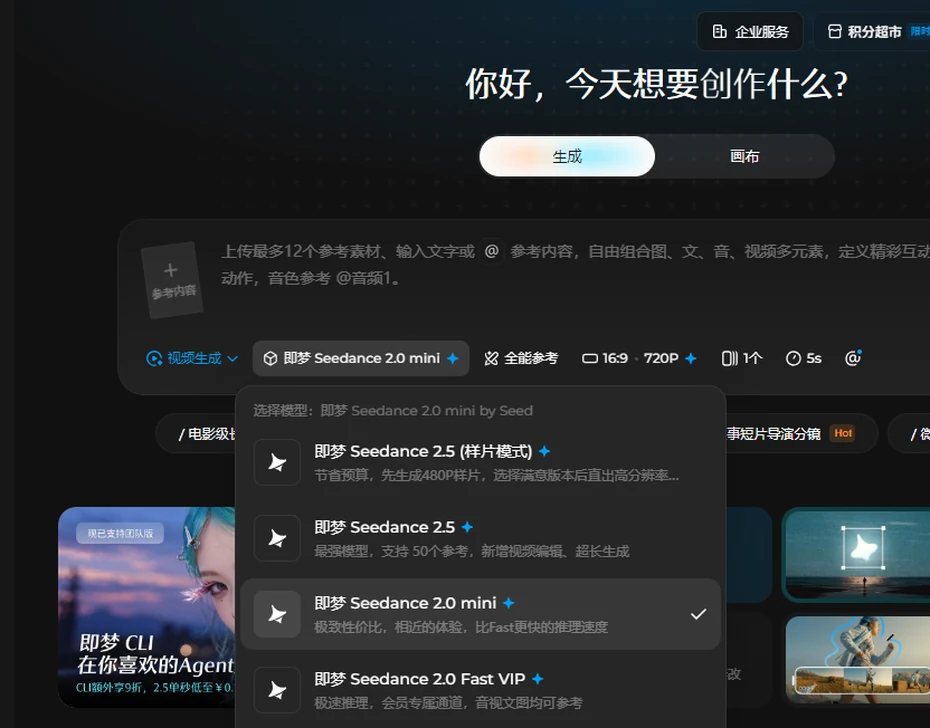Open the 全能参考 reference mode option

pos(521,358)
